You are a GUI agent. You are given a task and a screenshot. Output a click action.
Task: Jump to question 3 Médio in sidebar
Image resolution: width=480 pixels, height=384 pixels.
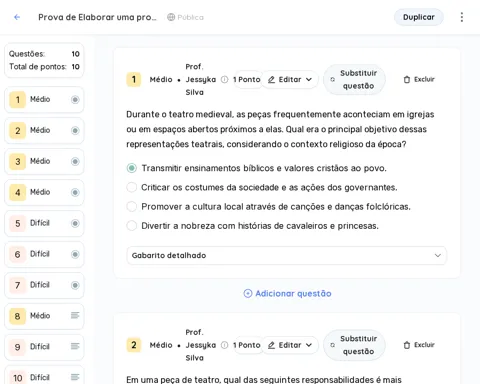[44, 161]
